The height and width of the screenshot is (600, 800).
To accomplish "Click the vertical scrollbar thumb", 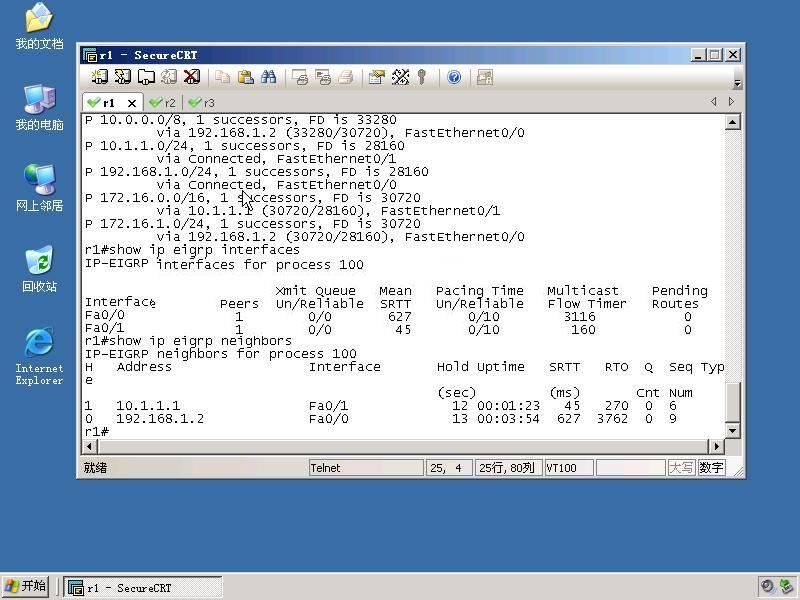I will click(x=733, y=403).
